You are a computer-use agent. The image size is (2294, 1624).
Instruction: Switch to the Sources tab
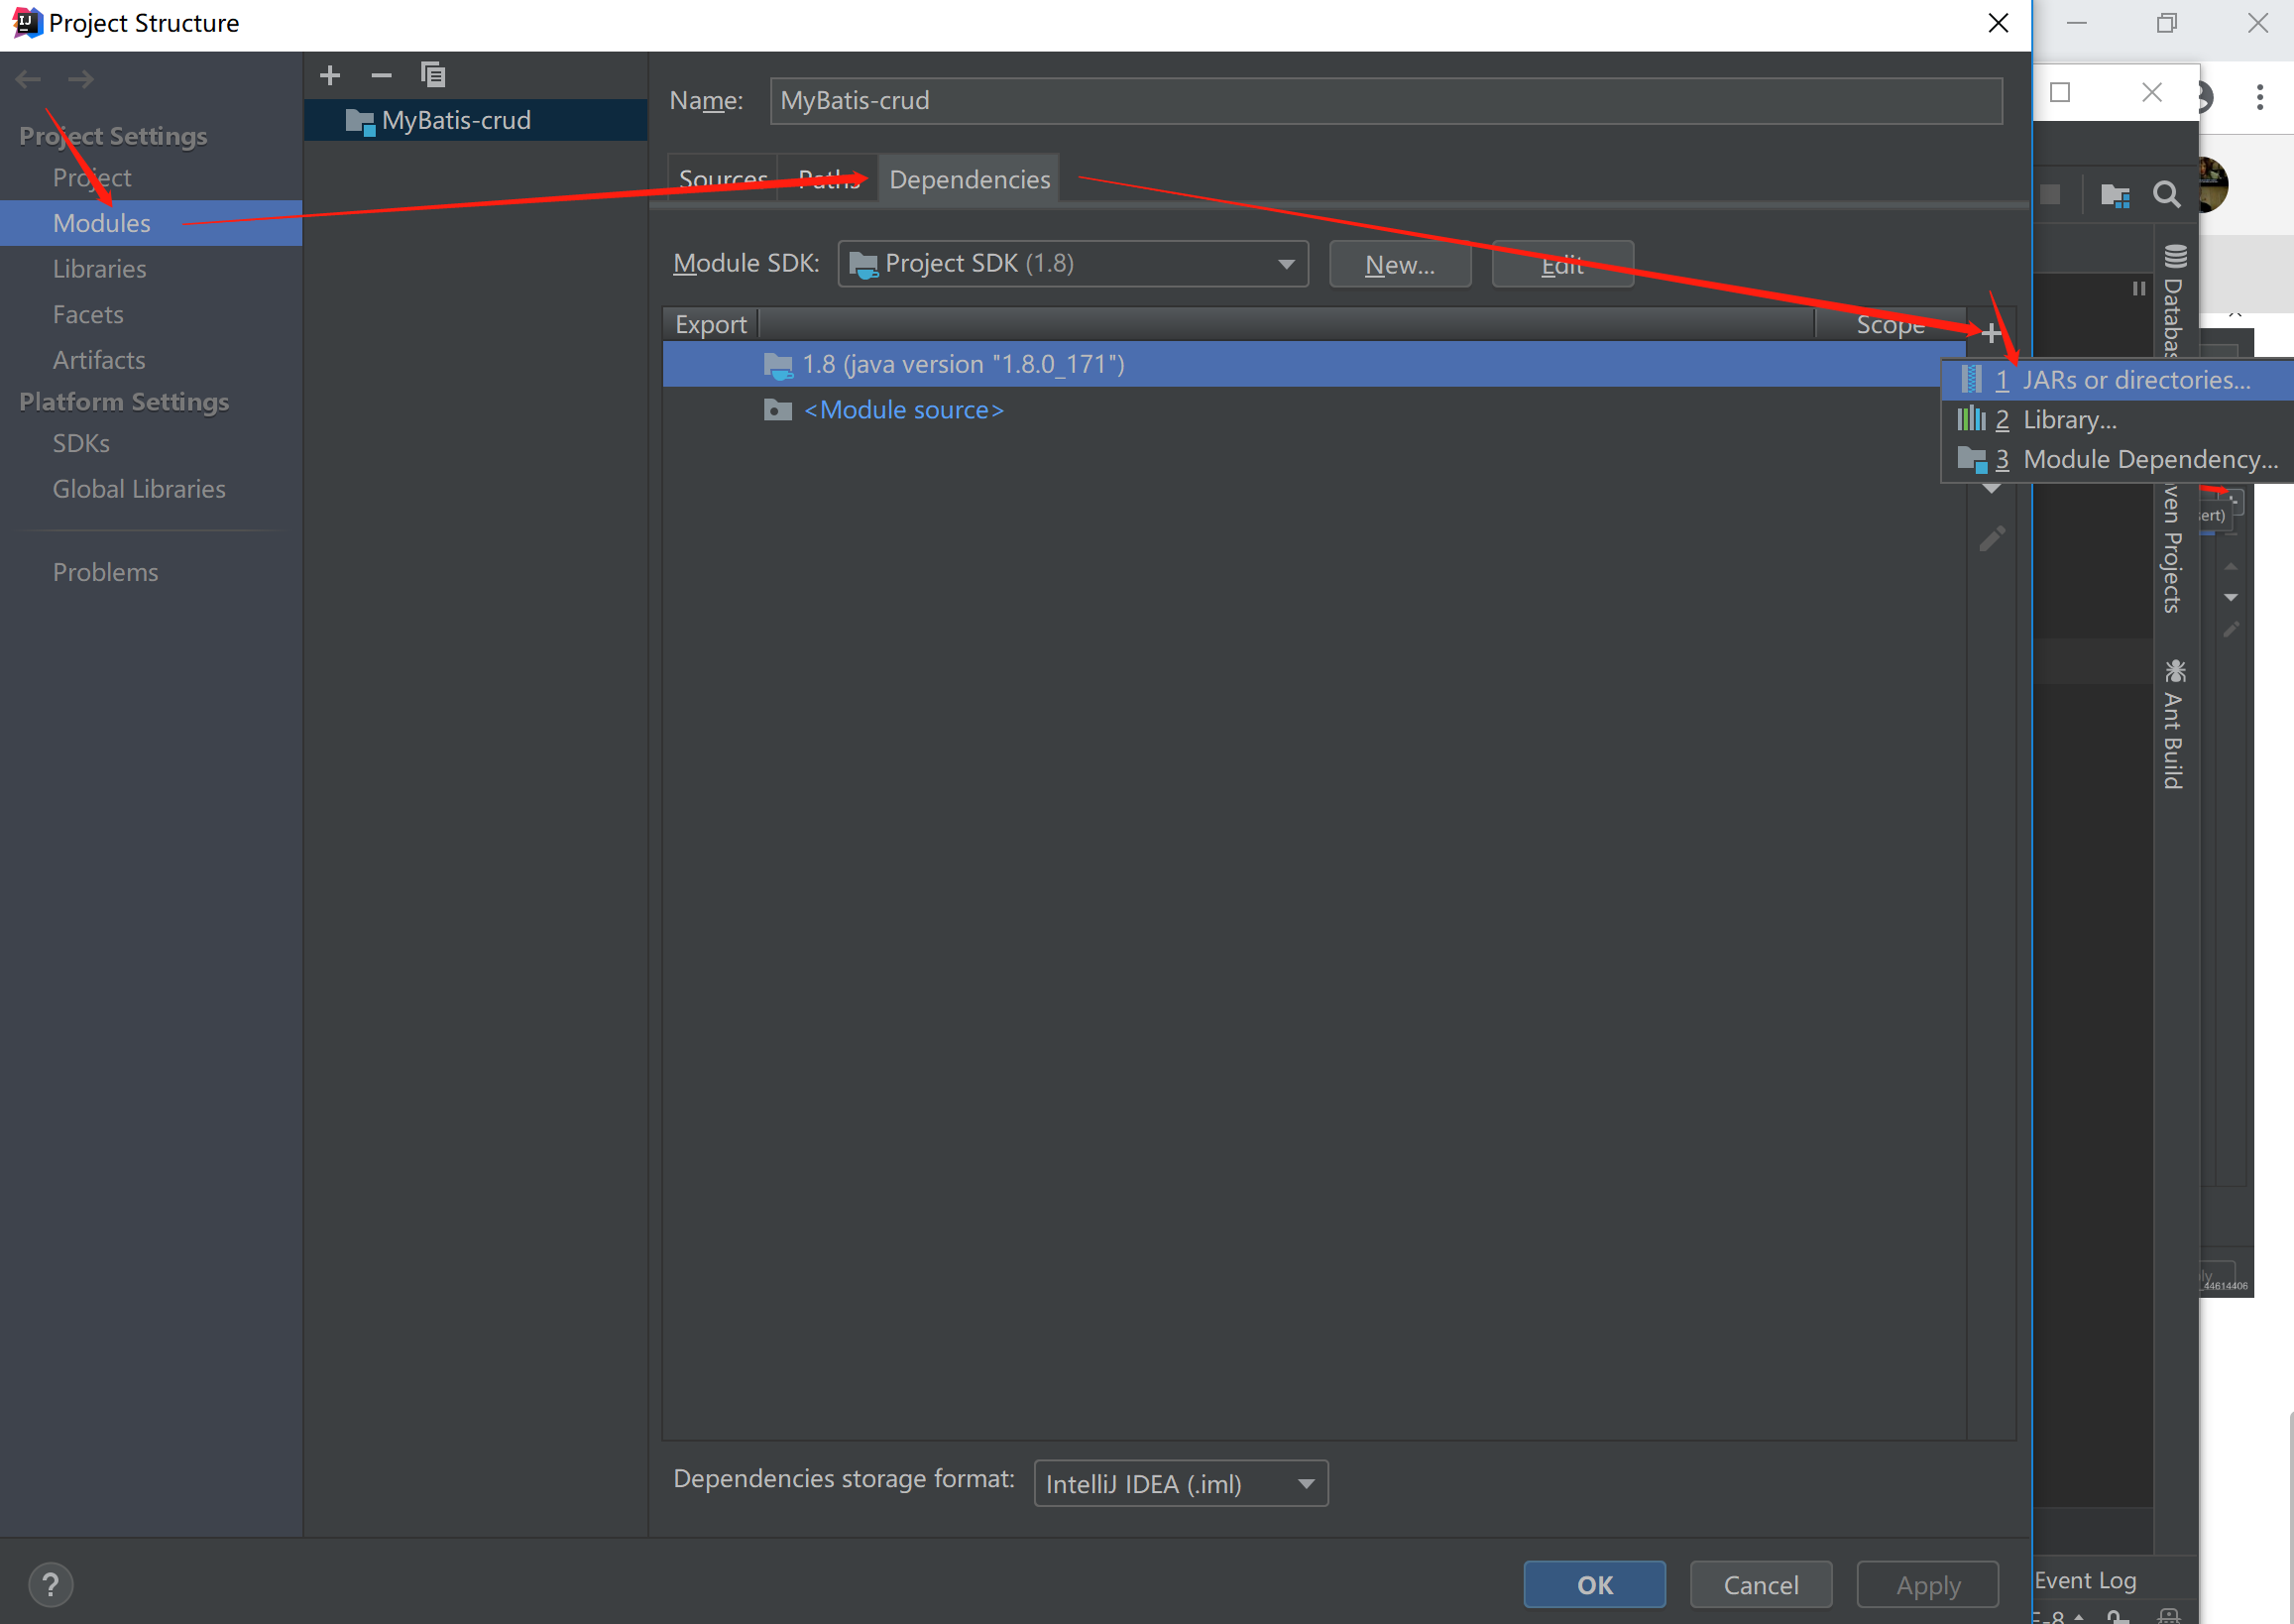pyautogui.click(x=722, y=178)
